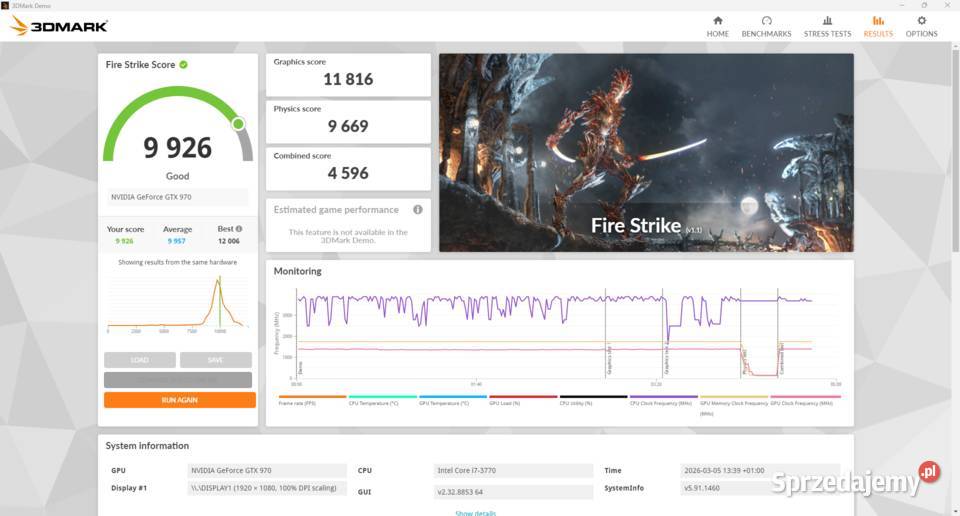Go to the Home tab icon
Image resolution: width=960 pixels, height=516 pixels.
click(717, 21)
